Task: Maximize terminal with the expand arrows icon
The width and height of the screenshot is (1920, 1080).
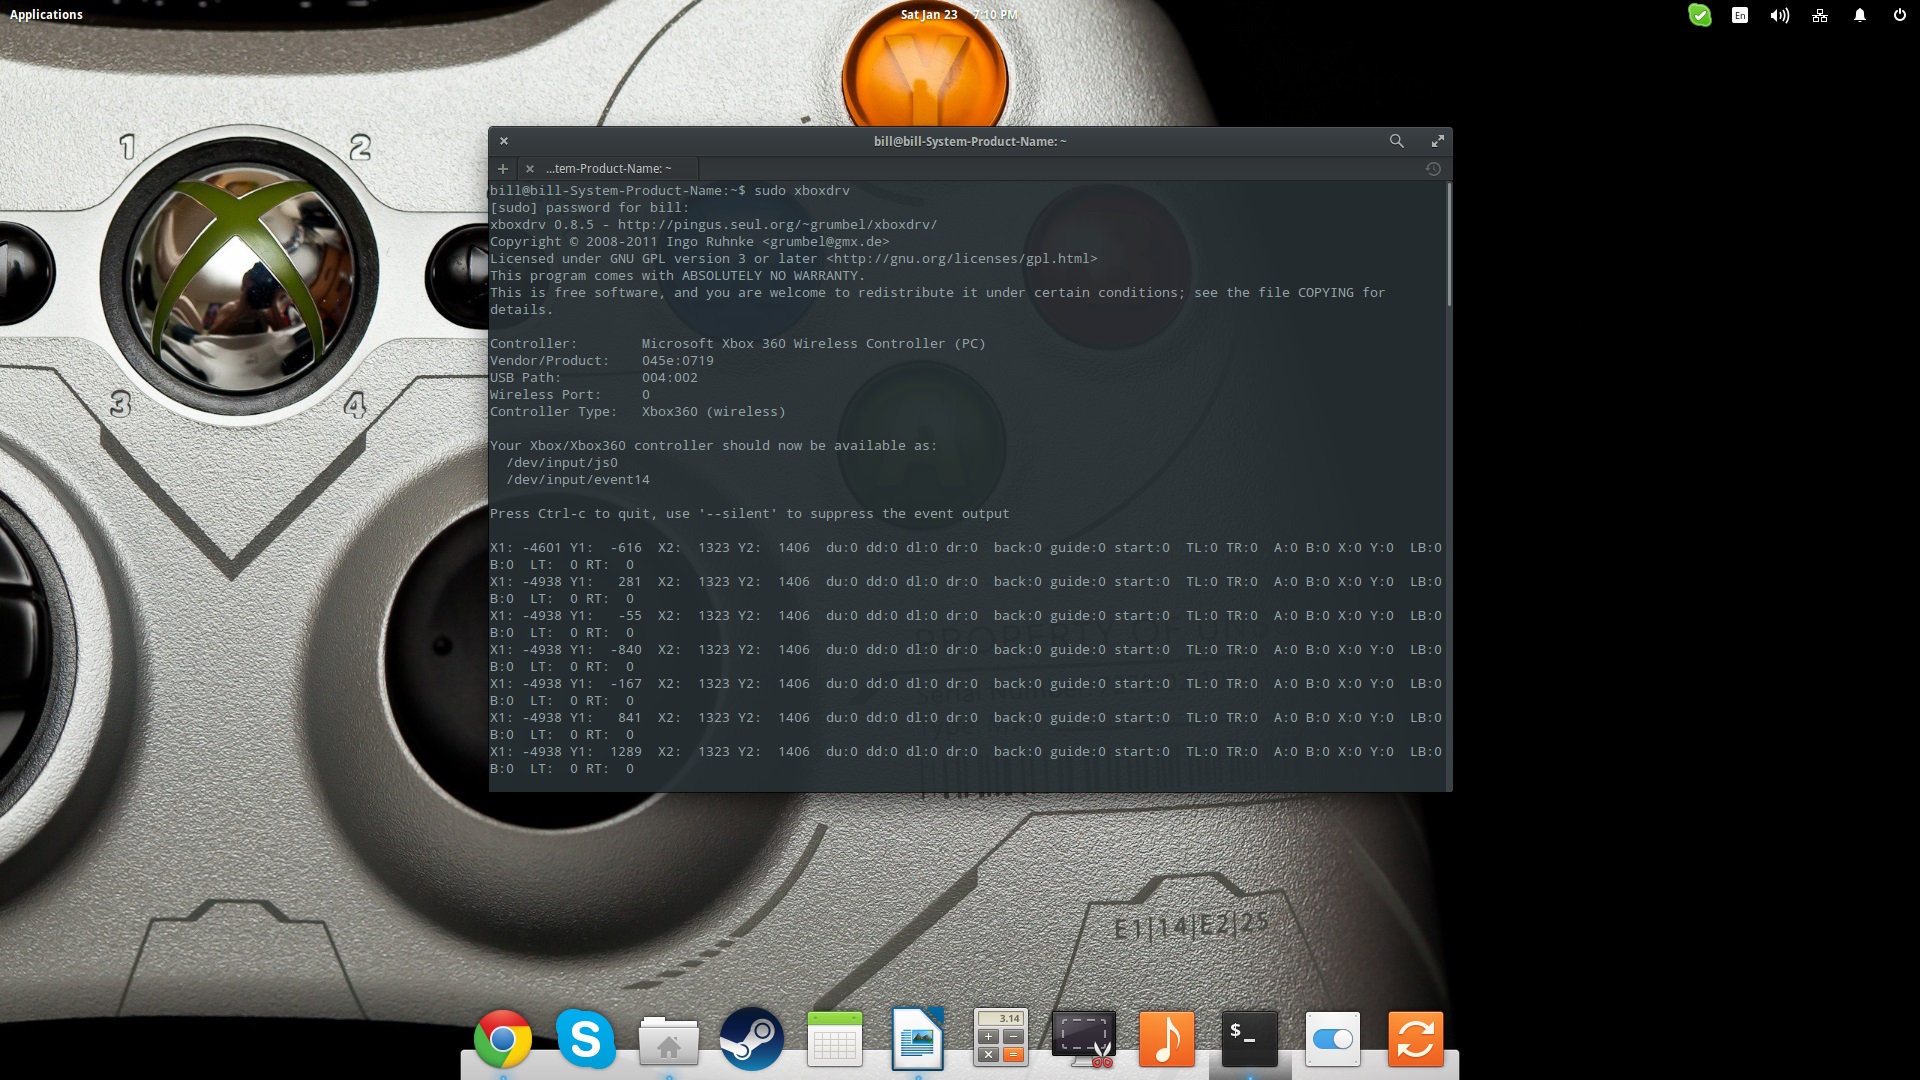Action: point(1437,141)
